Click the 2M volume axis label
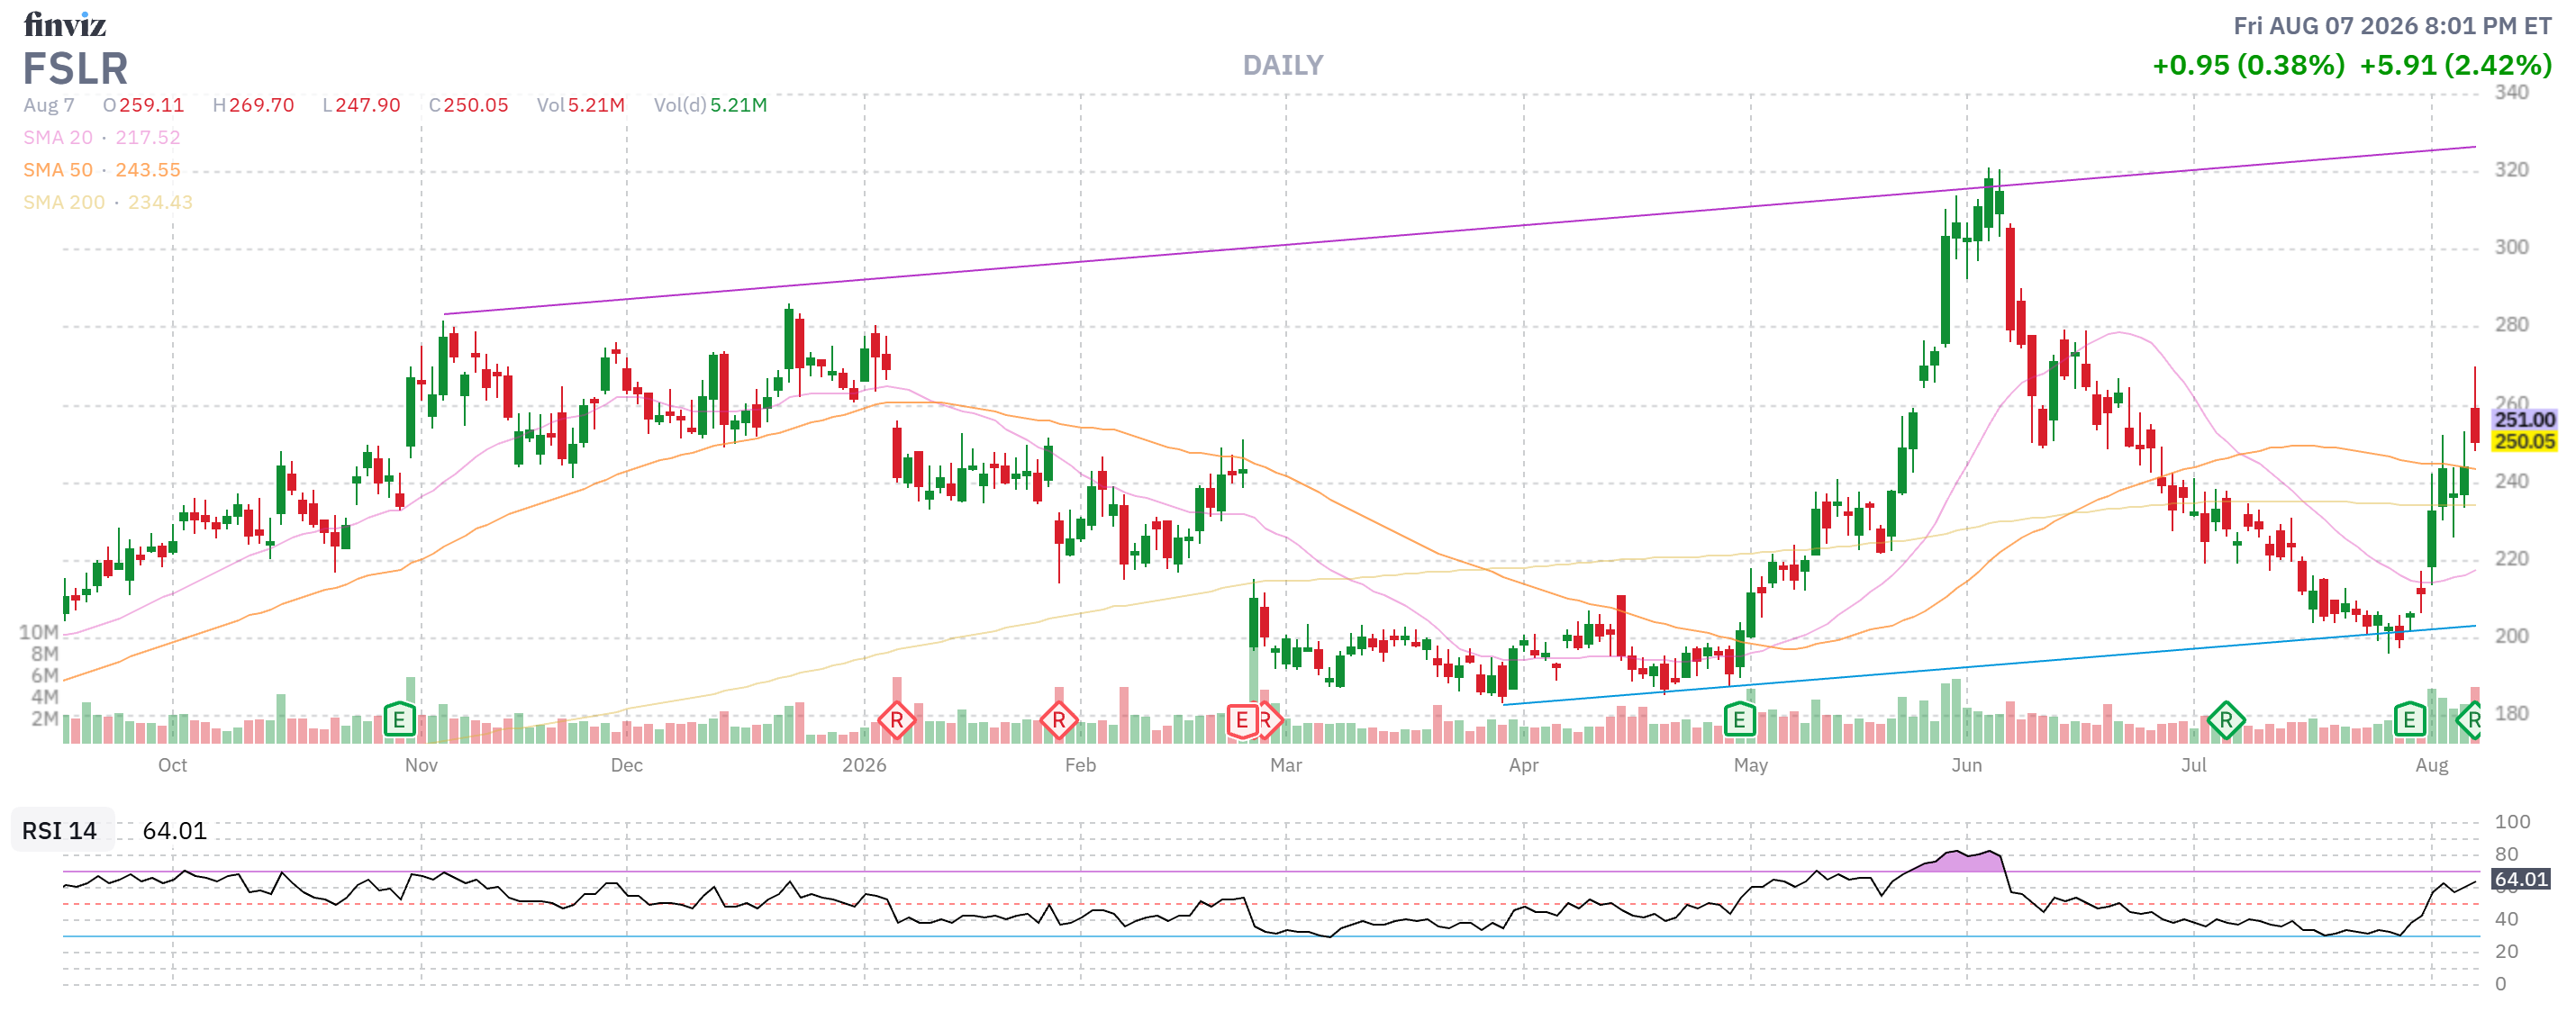The width and height of the screenshot is (2576, 1012). tap(44, 719)
